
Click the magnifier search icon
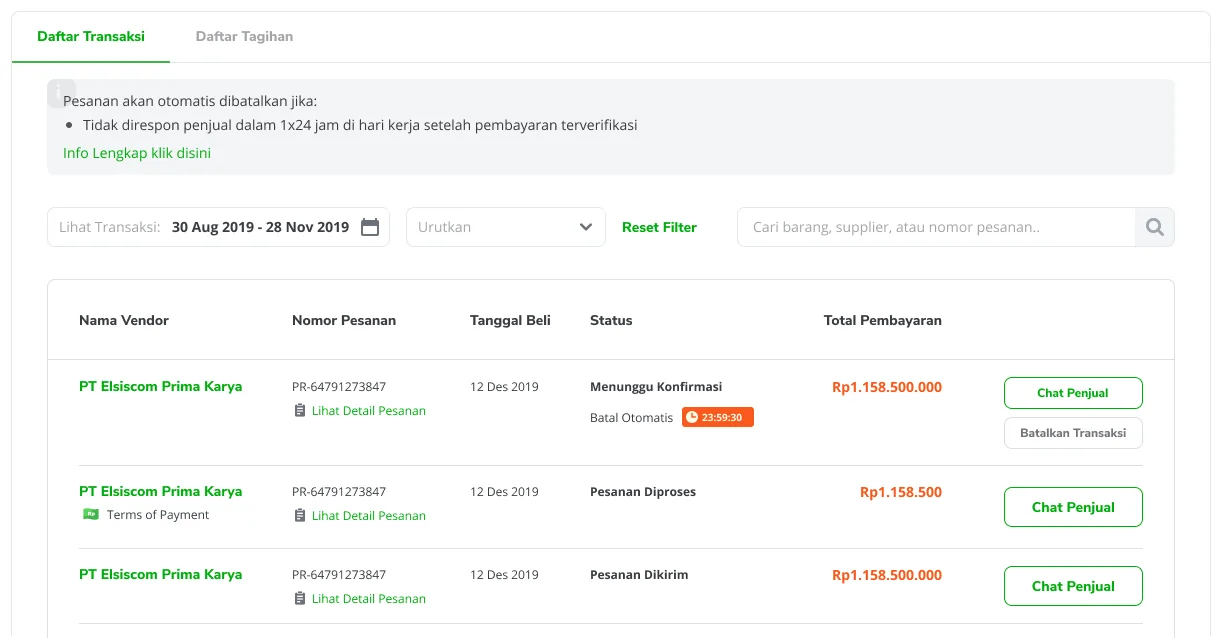tap(1155, 227)
